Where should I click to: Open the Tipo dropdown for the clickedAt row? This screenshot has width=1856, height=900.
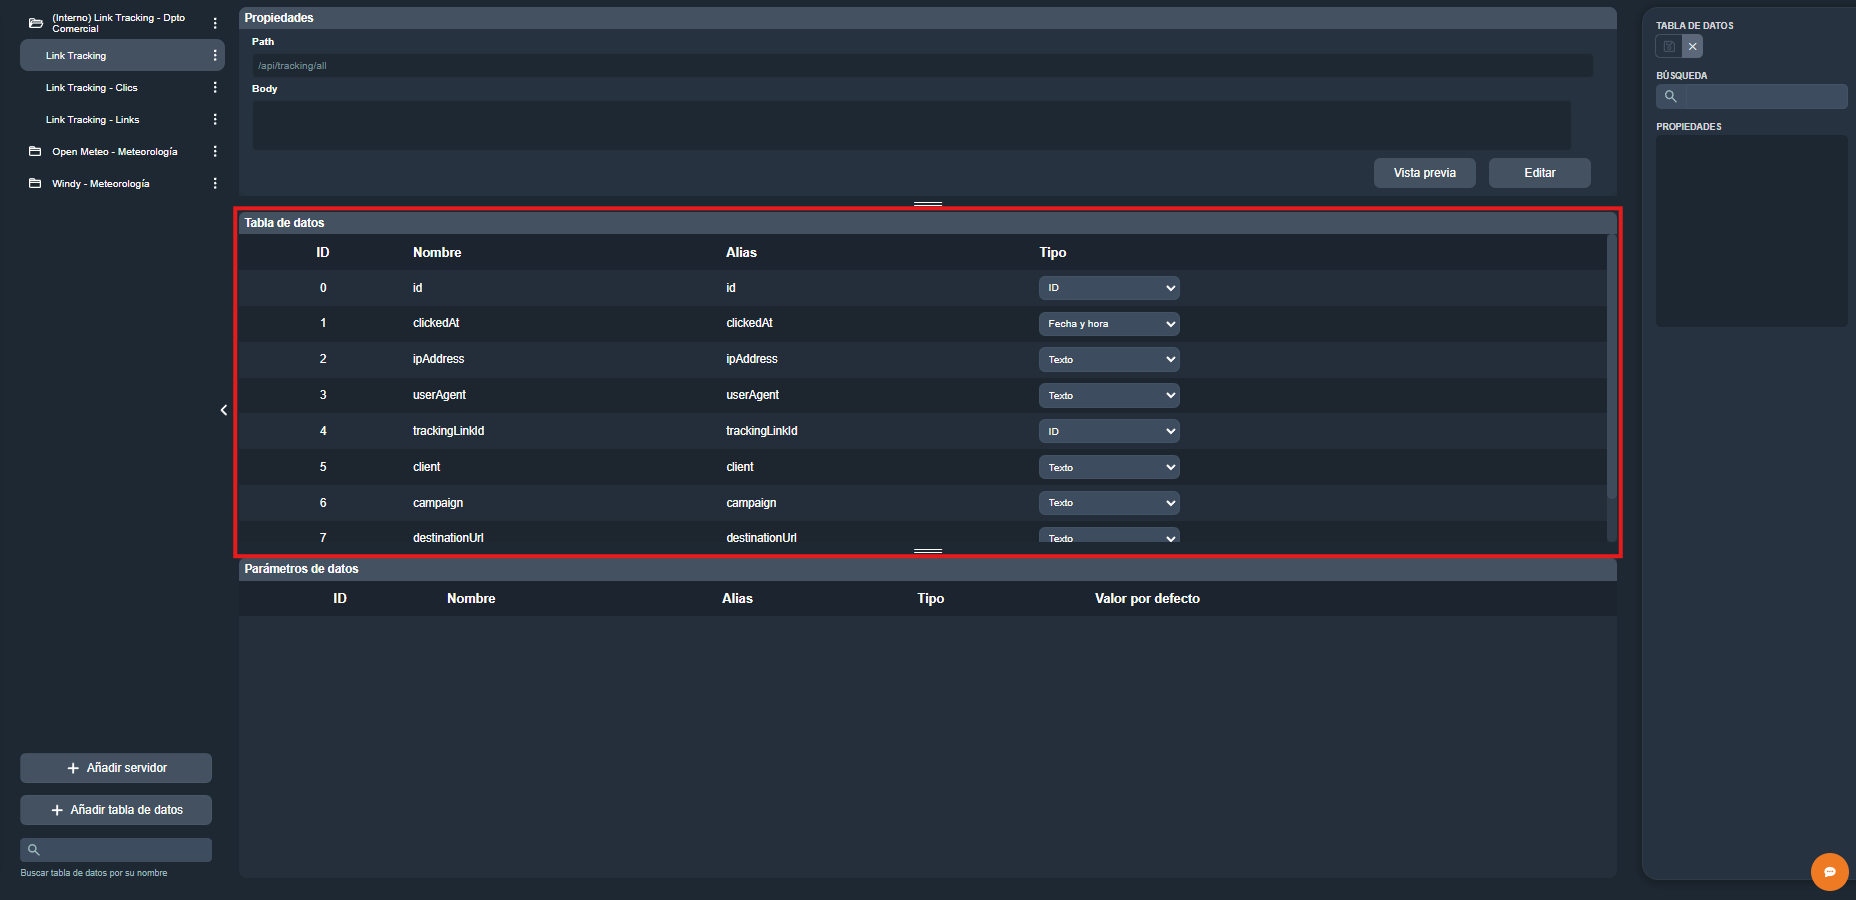click(1108, 324)
